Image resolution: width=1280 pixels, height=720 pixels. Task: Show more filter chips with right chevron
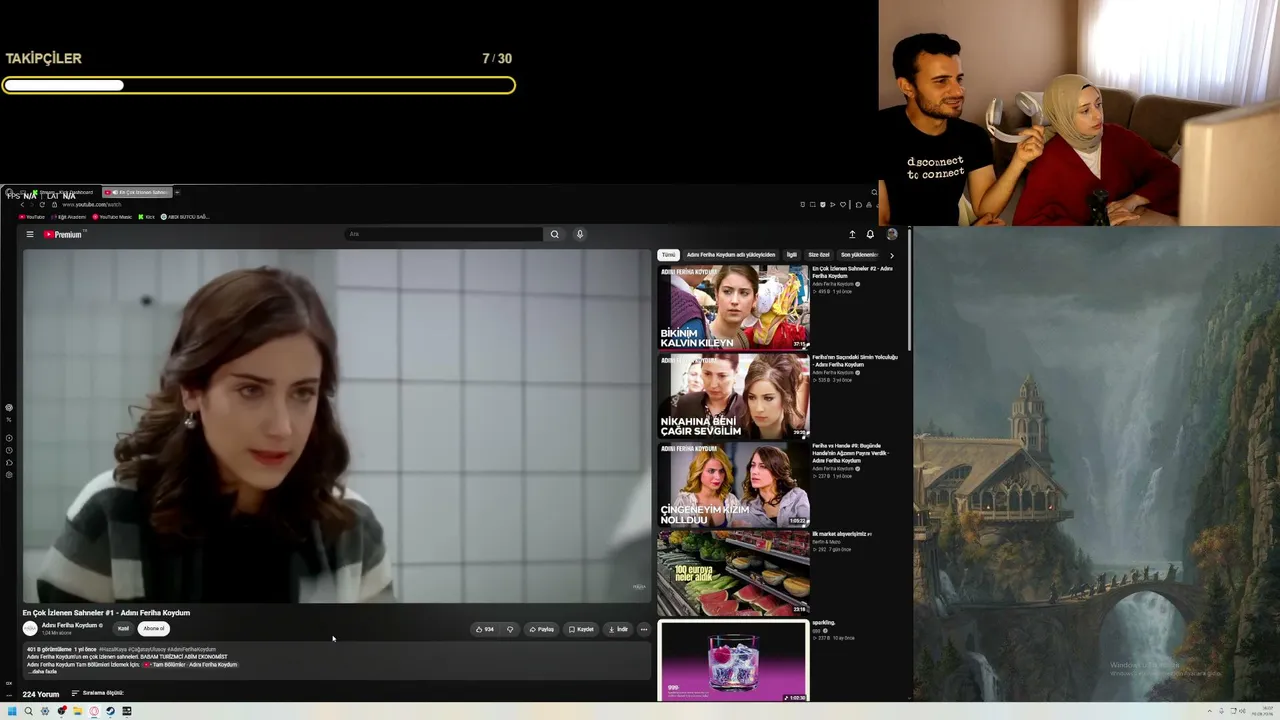[892, 255]
